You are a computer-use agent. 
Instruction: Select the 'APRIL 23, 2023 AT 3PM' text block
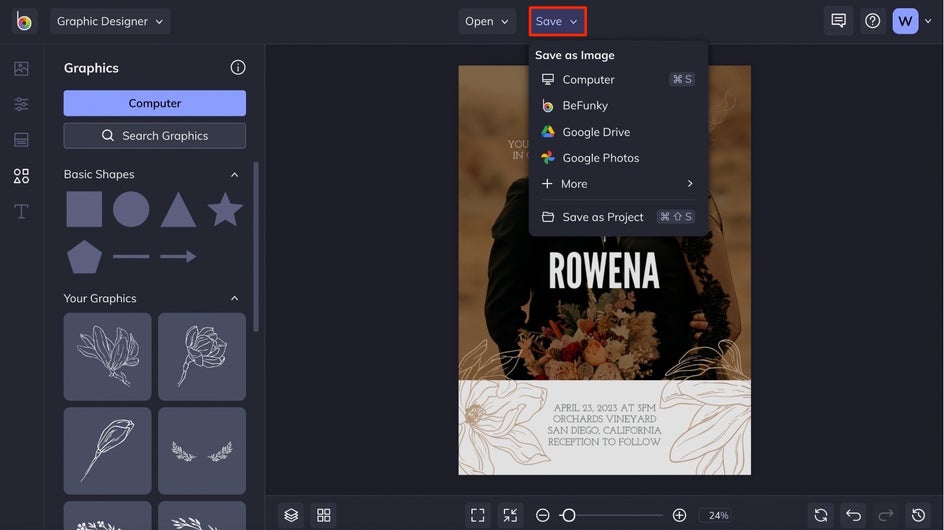point(604,425)
